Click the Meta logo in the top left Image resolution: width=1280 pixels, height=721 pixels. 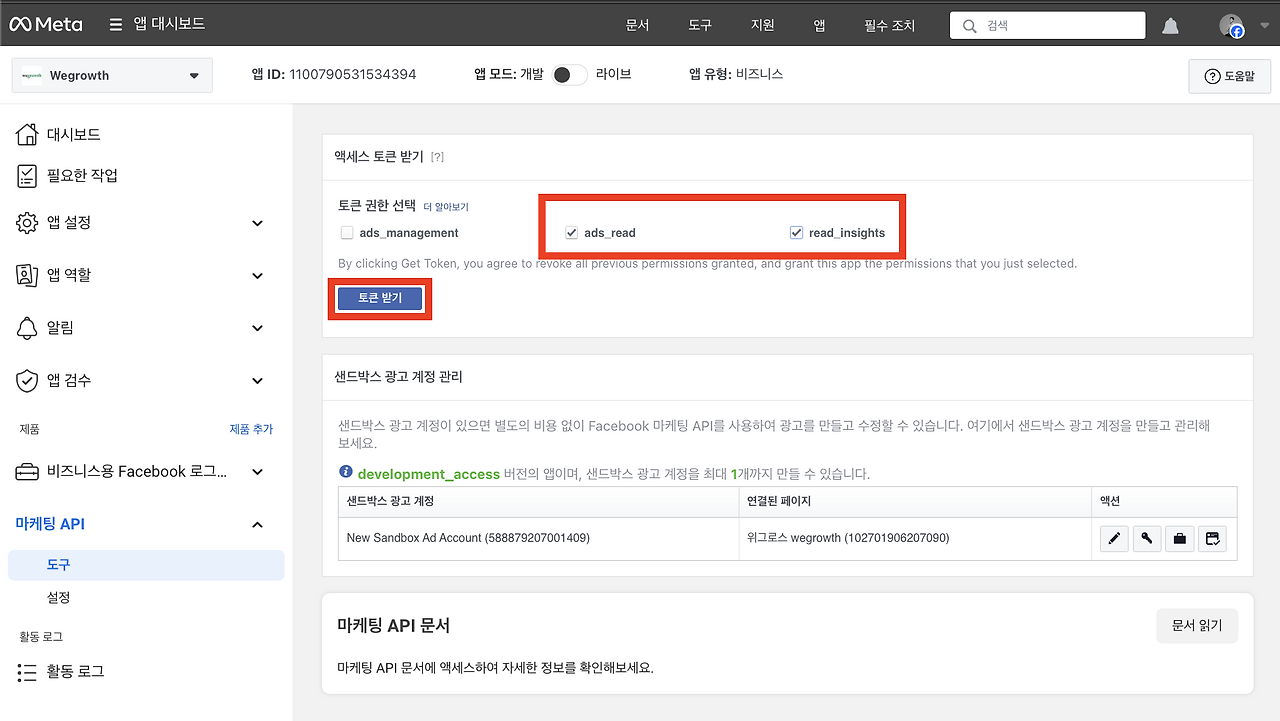click(x=45, y=24)
